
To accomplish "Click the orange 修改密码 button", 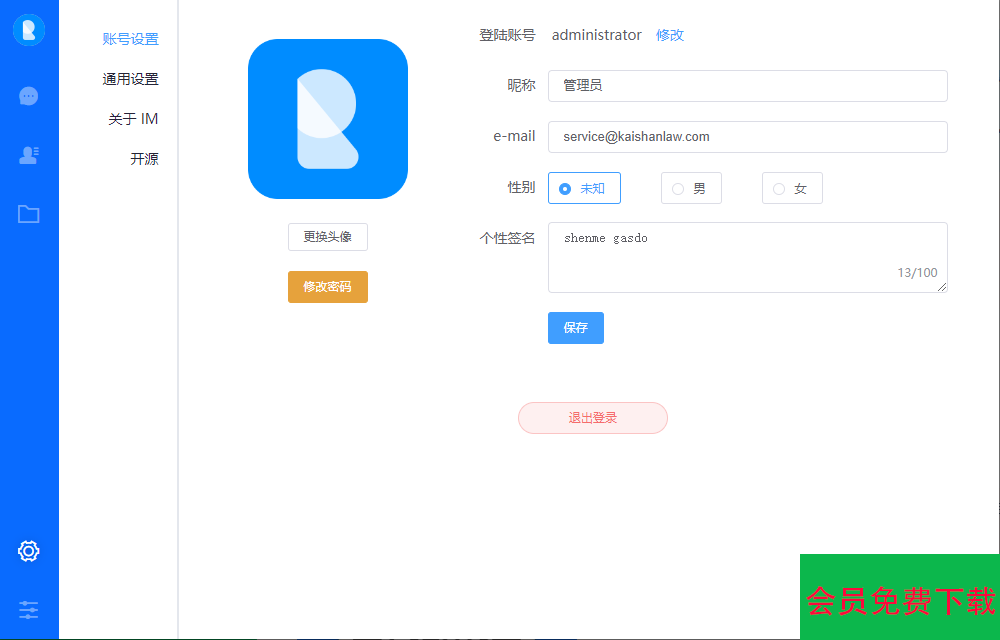I will pyautogui.click(x=328, y=287).
